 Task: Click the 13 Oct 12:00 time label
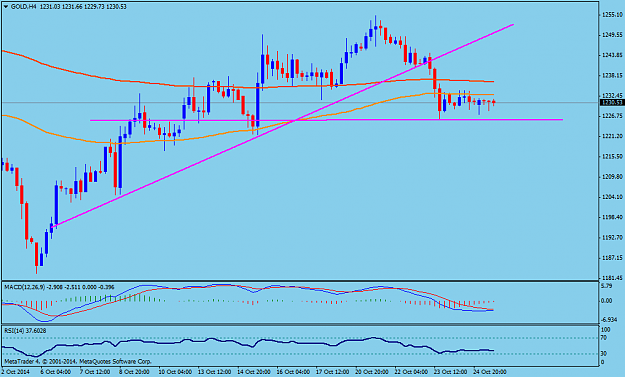(x=214, y=372)
